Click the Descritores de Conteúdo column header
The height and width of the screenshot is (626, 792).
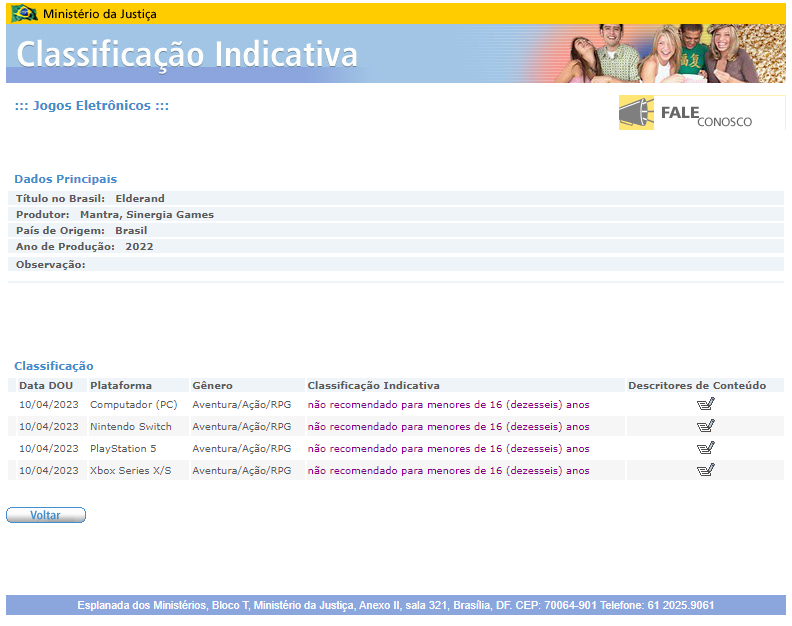click(x=696, y=385)
